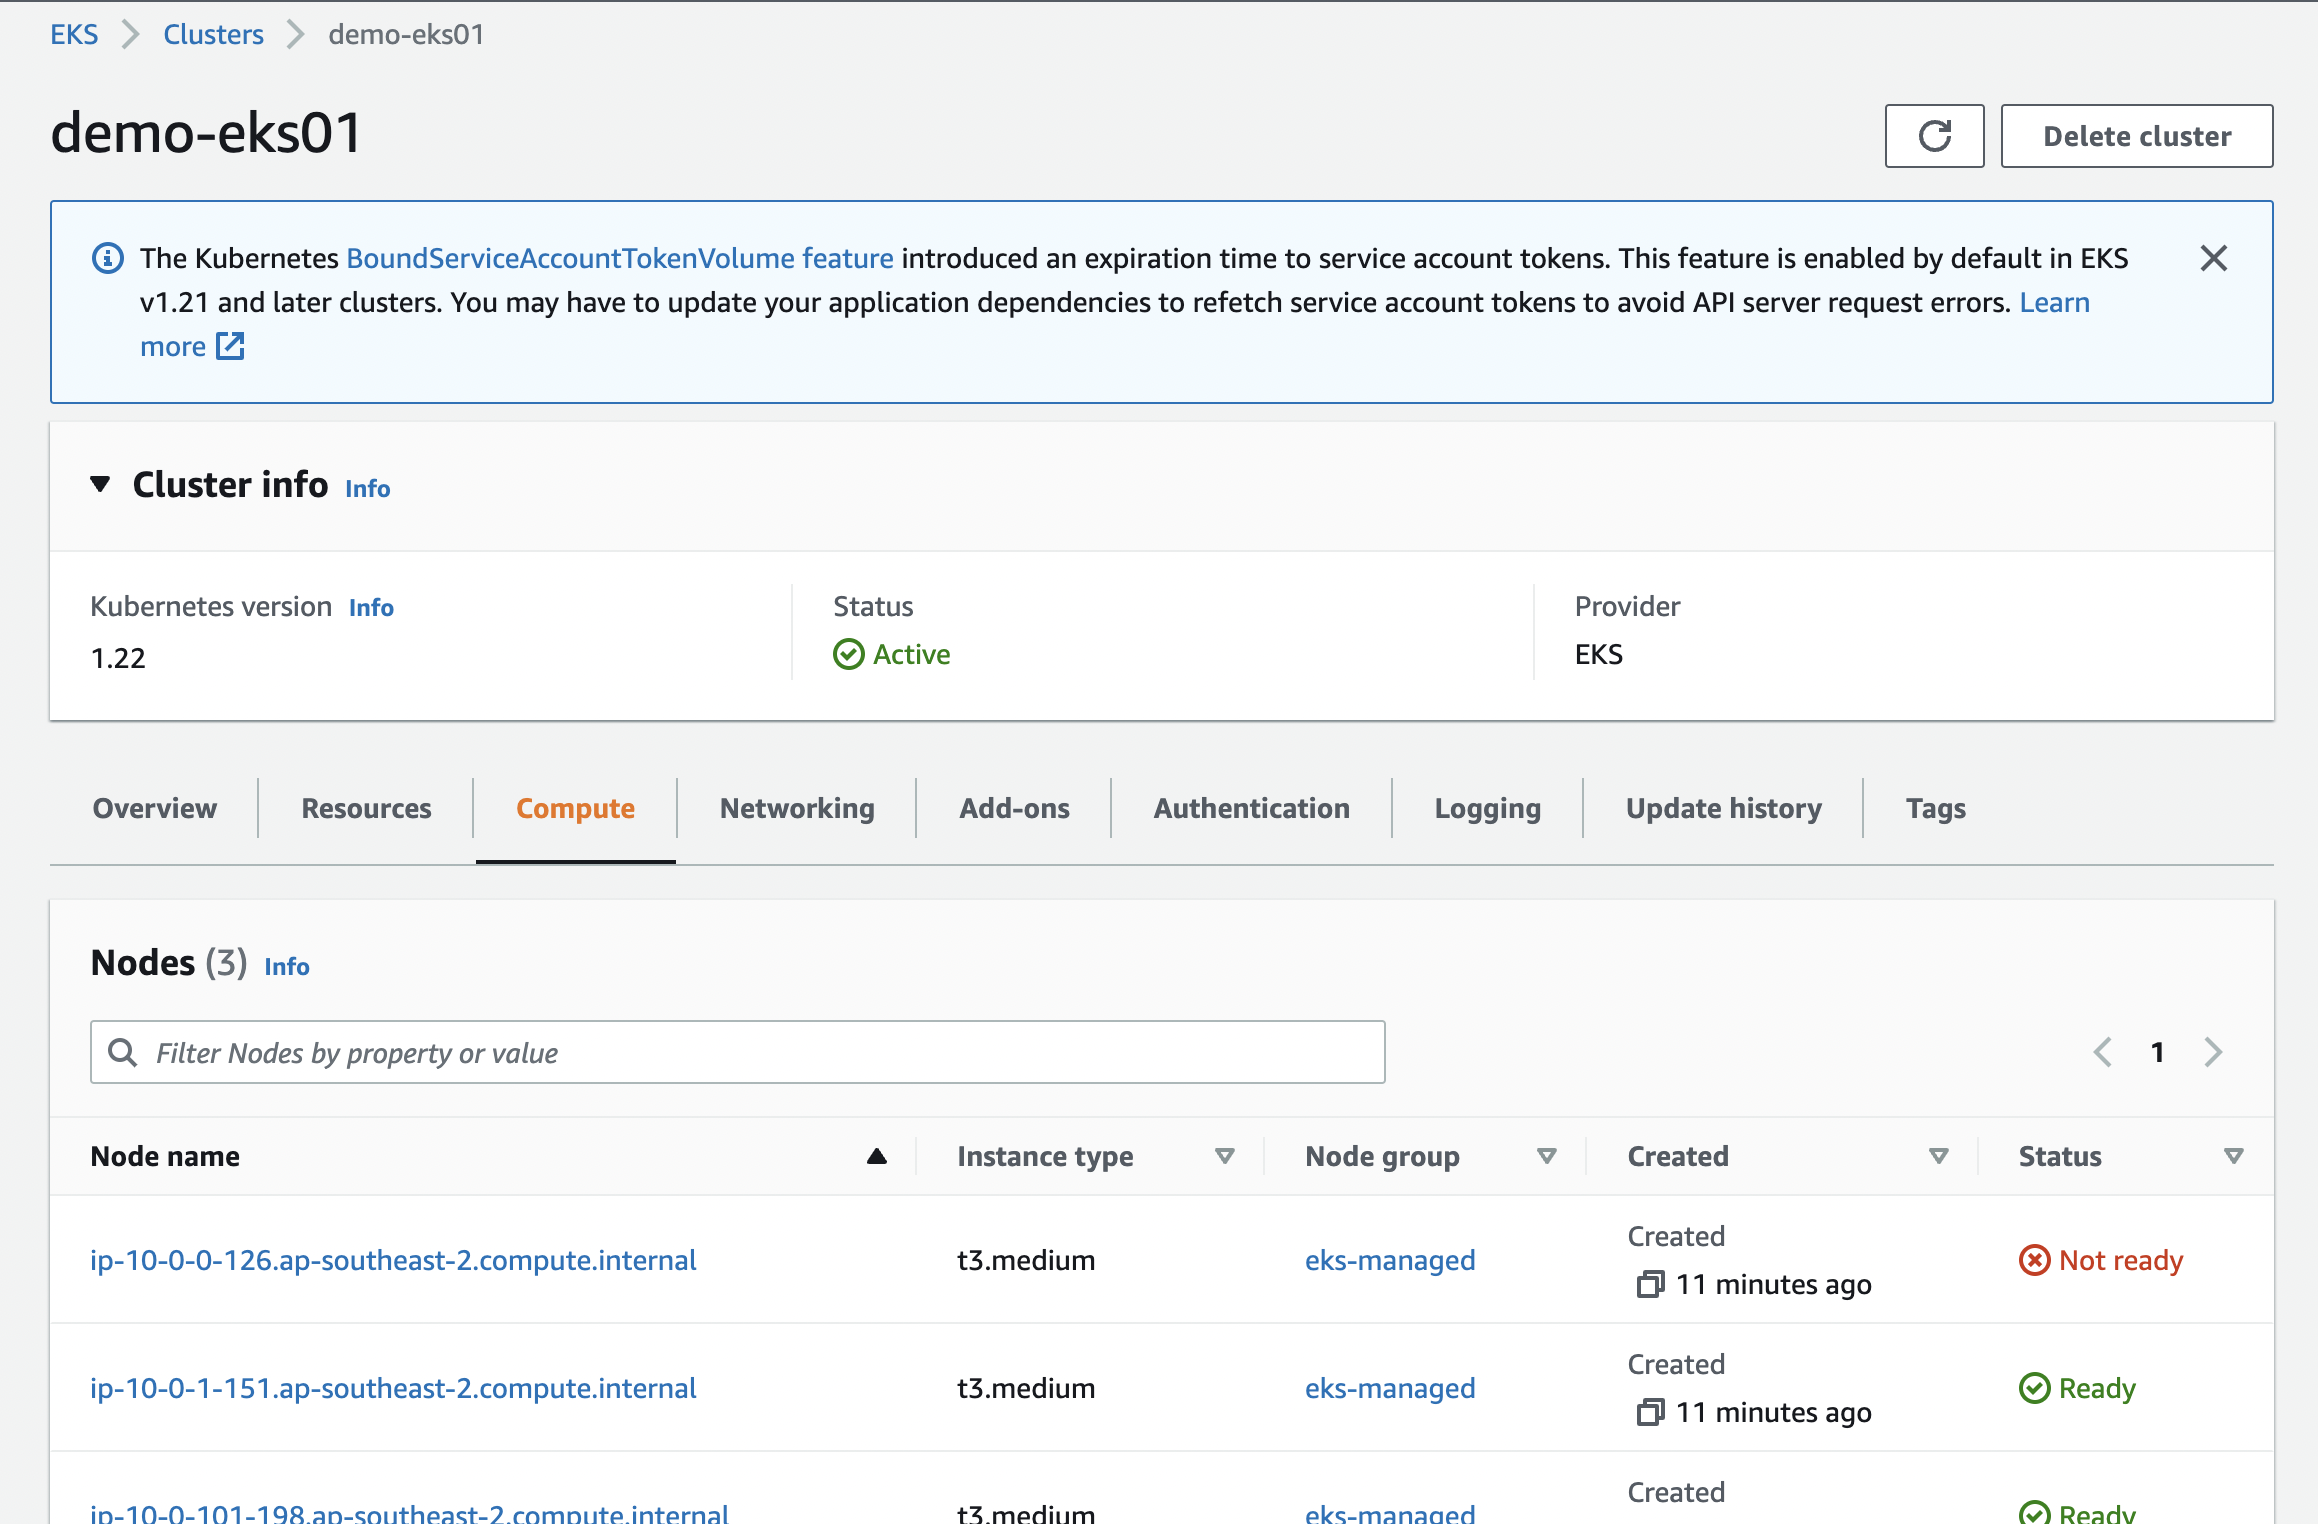Open node ip-10-0-0-126 details link
The image size is (2318, 1524).
pyautogui.click(x=393, y=1260)
